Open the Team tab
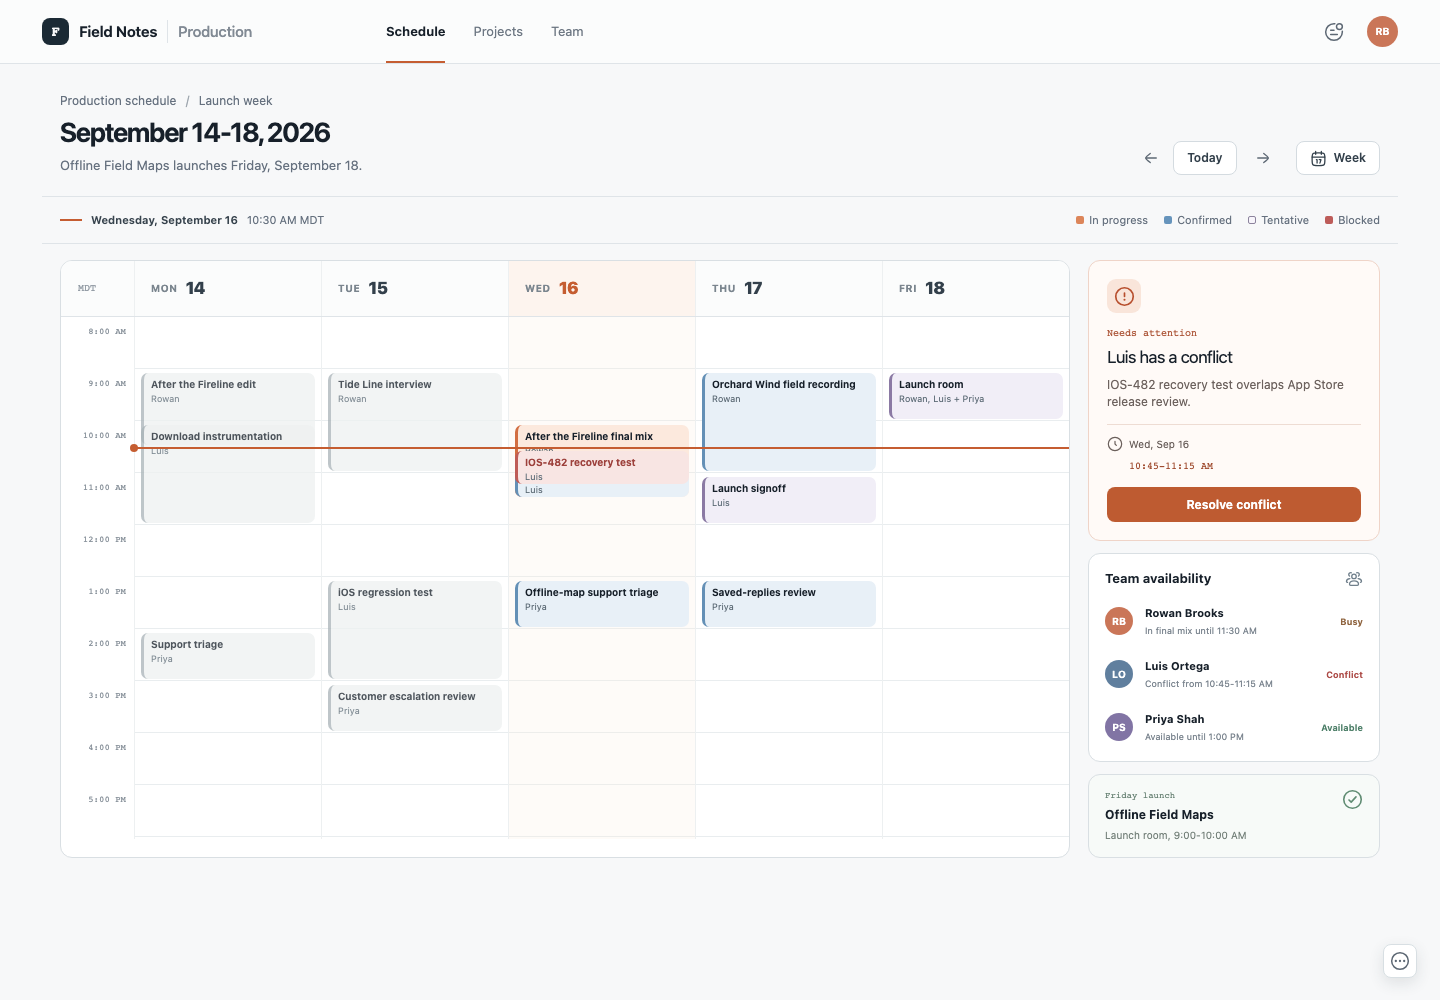The width and height of the screenshot is (1440, 1000). (x=567, y=32)
